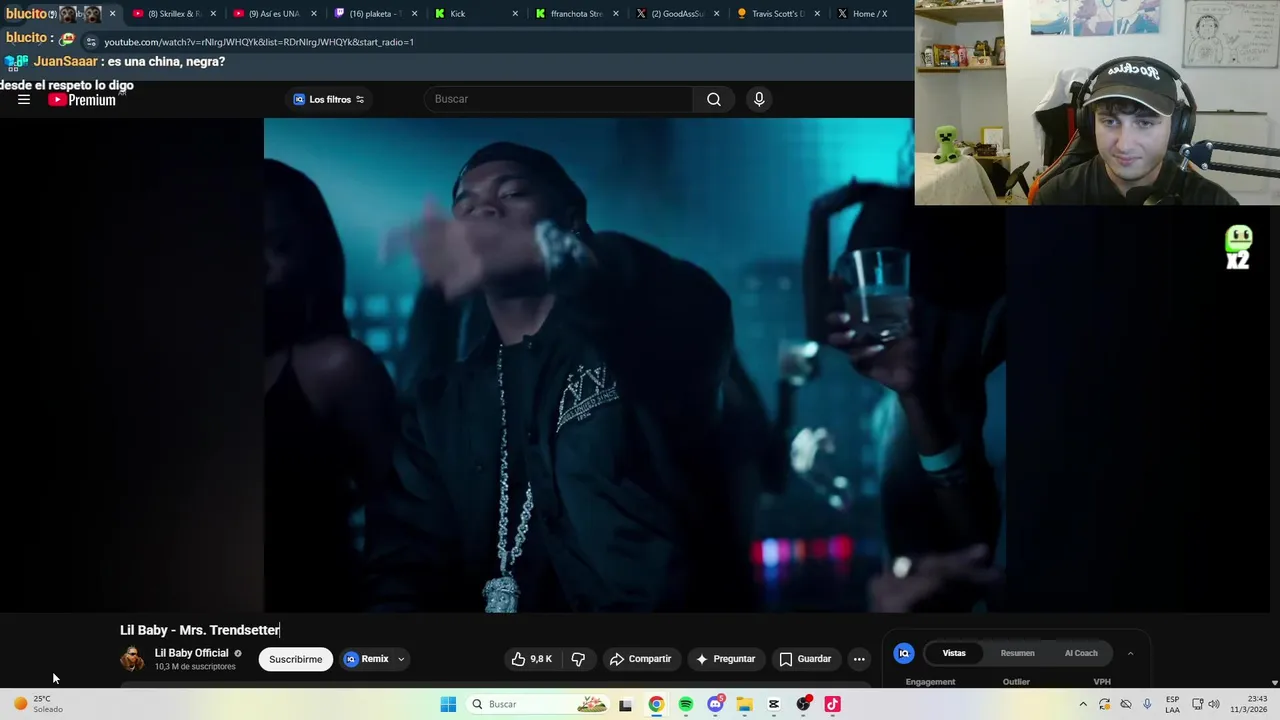The image size is (1280, 720).
Task: Click the page scrollbar down arrow
Action: point(1274,683)
